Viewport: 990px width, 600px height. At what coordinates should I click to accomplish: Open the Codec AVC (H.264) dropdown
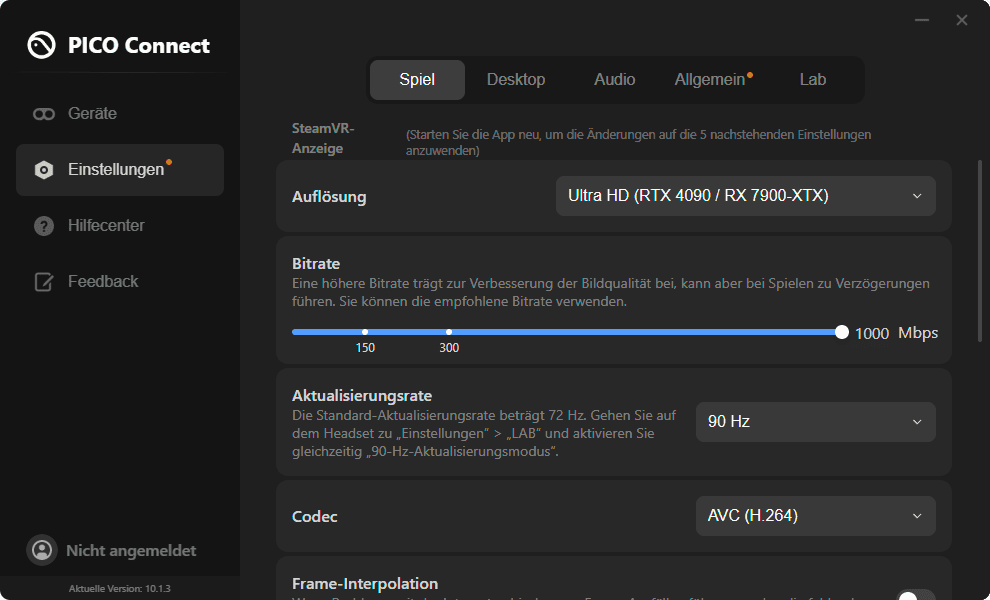(816, 516)
